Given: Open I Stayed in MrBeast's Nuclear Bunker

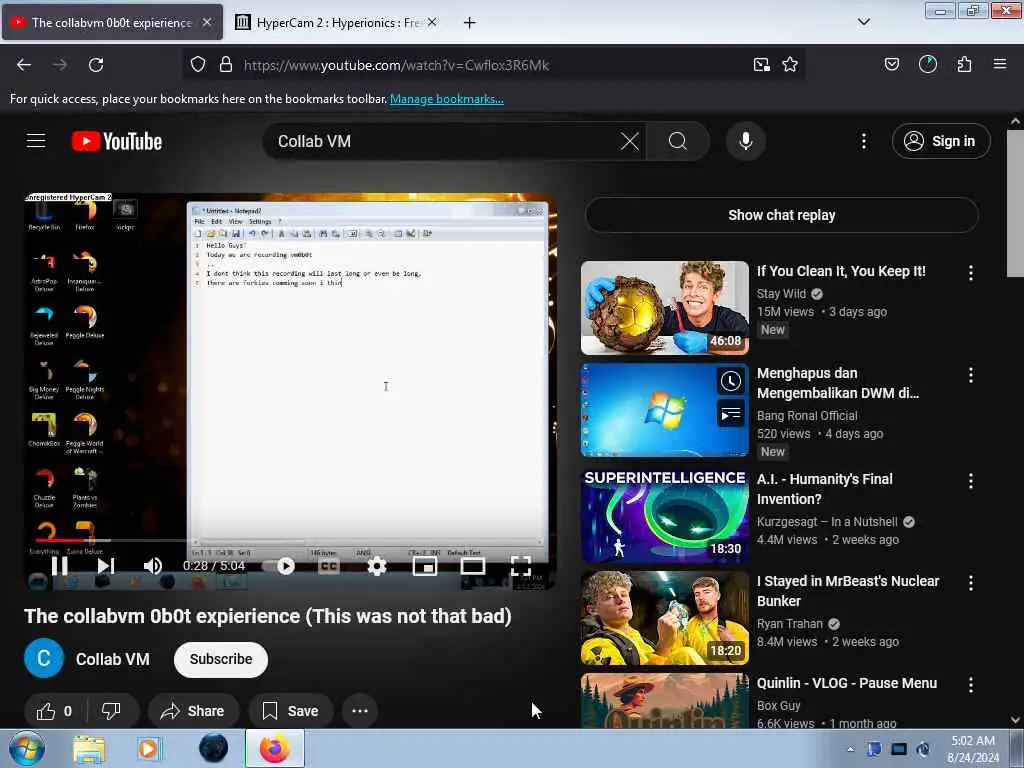Looking at the screenshot, I should click(665, 618).
